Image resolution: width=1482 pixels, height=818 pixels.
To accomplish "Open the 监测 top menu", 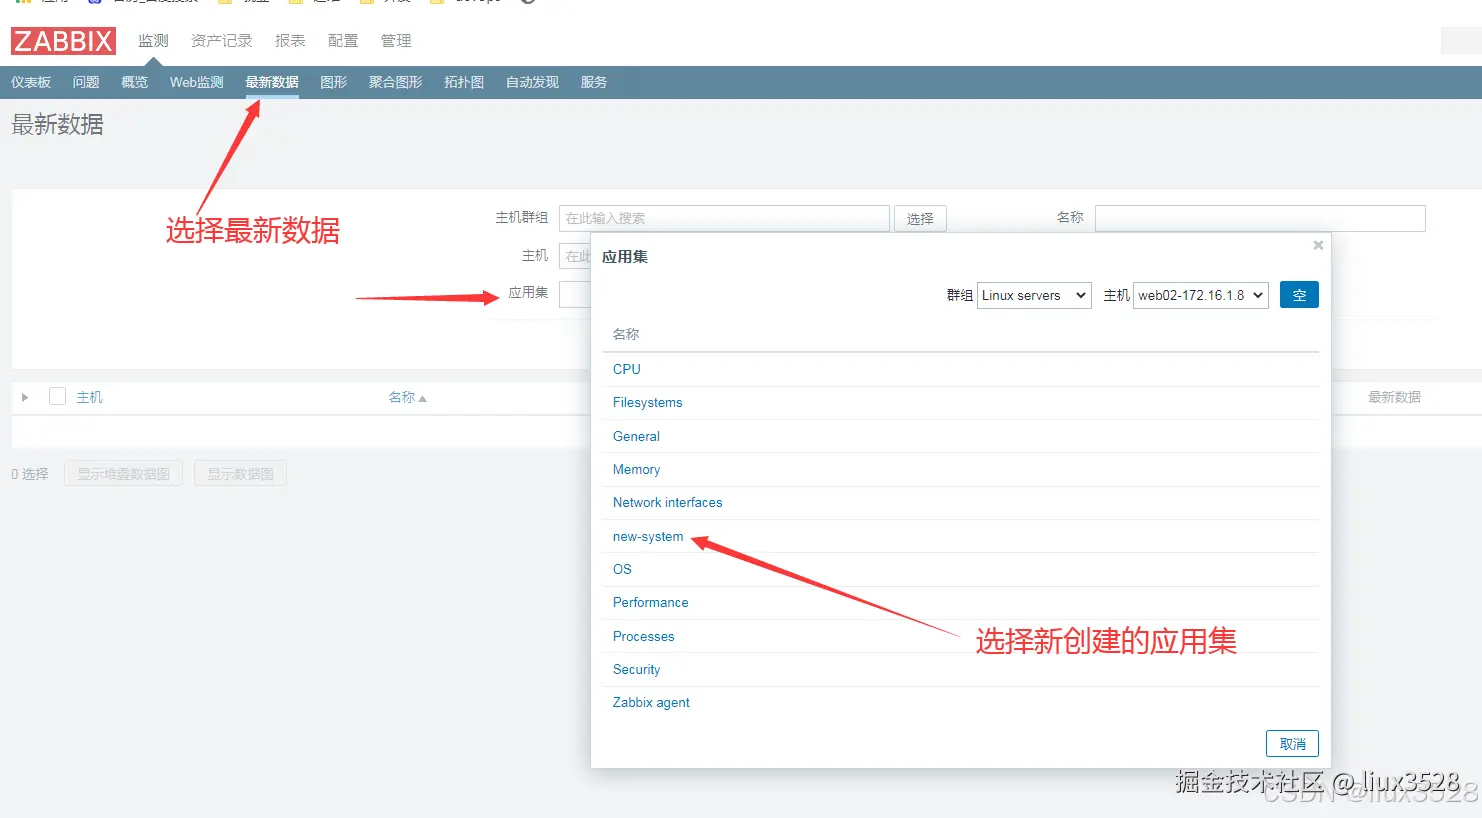I will (153, 41).
